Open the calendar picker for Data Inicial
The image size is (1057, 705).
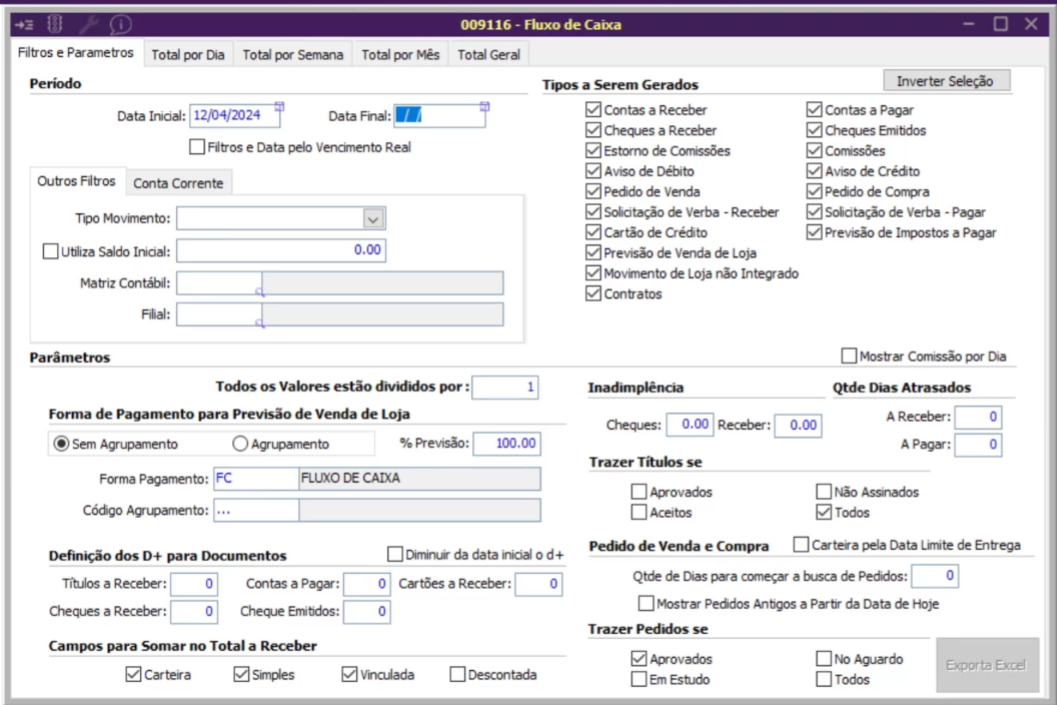pyautogui.click(x=279, y=106)
